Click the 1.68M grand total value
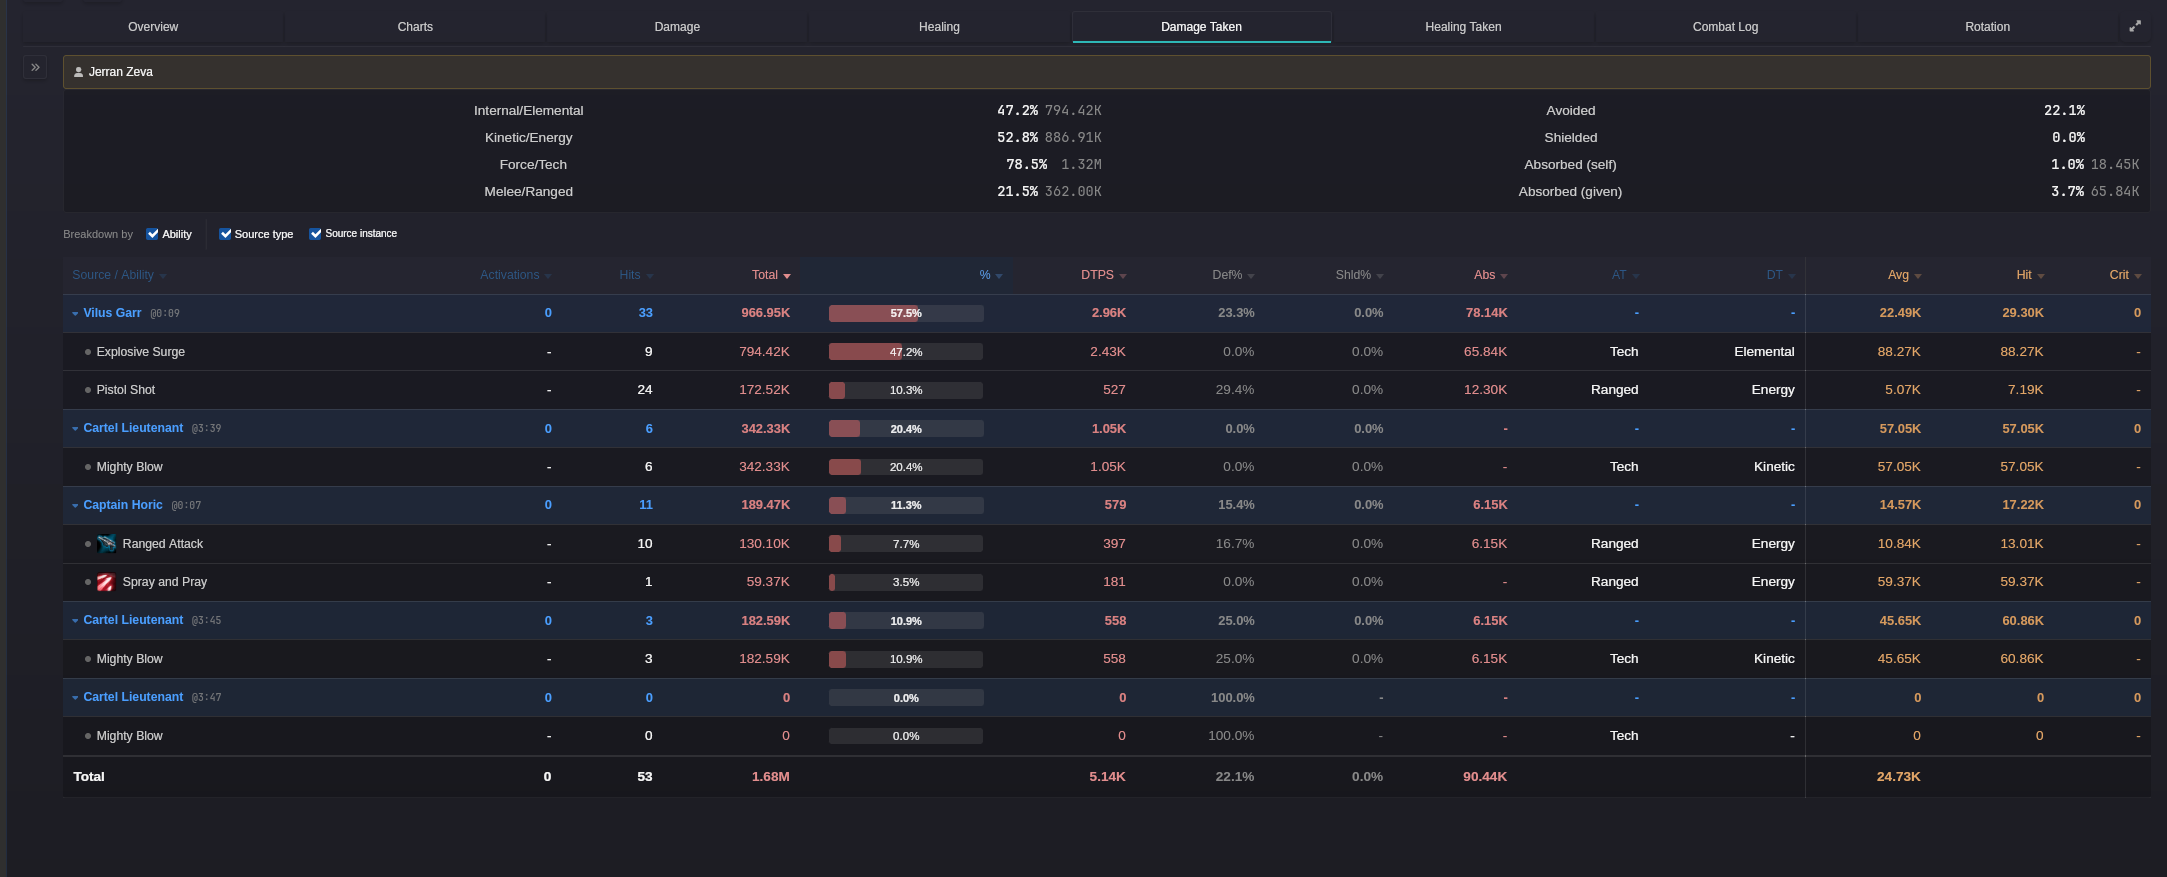This screenshot has width=2167, height=877. 770,777
